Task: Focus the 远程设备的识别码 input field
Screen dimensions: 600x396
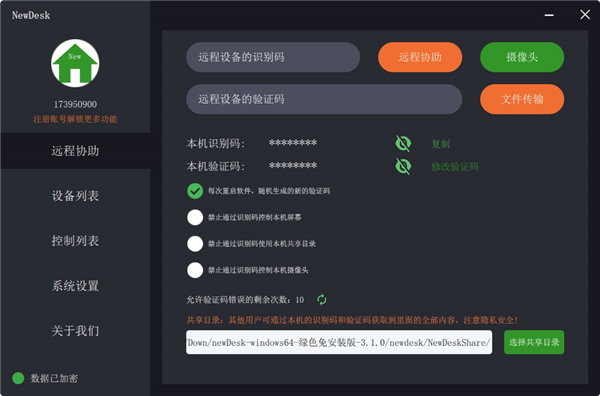Action: [x=273, y=57]
